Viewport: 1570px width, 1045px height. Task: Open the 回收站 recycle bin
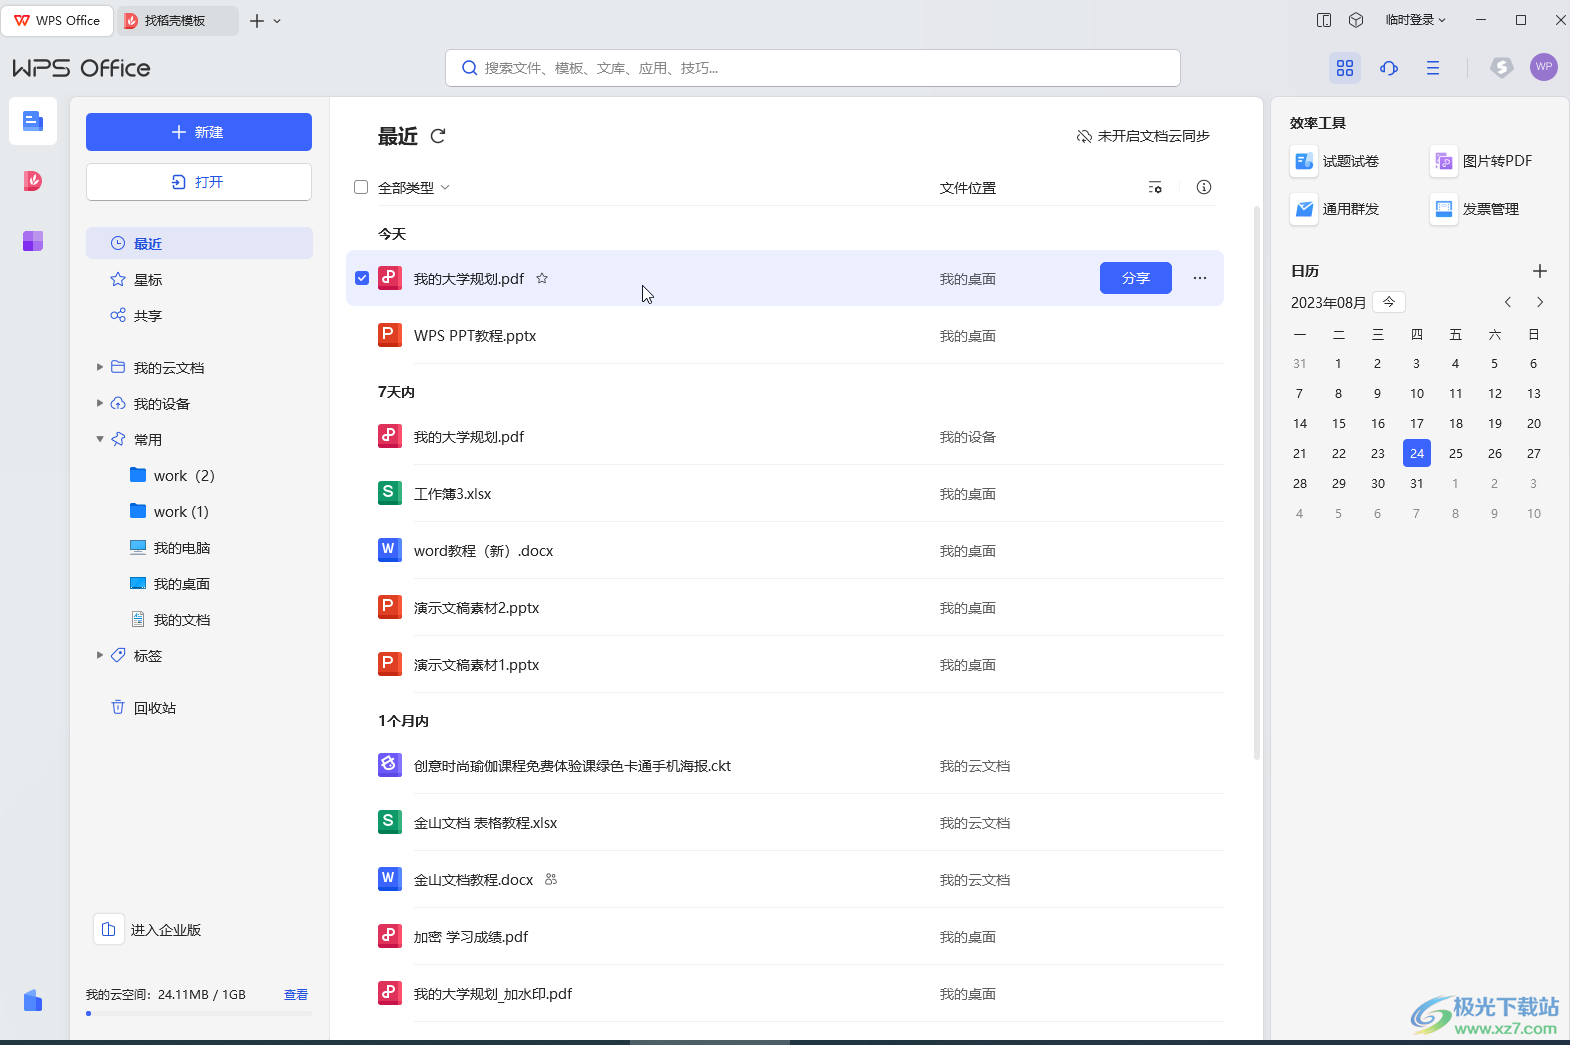tap(143, 708)
